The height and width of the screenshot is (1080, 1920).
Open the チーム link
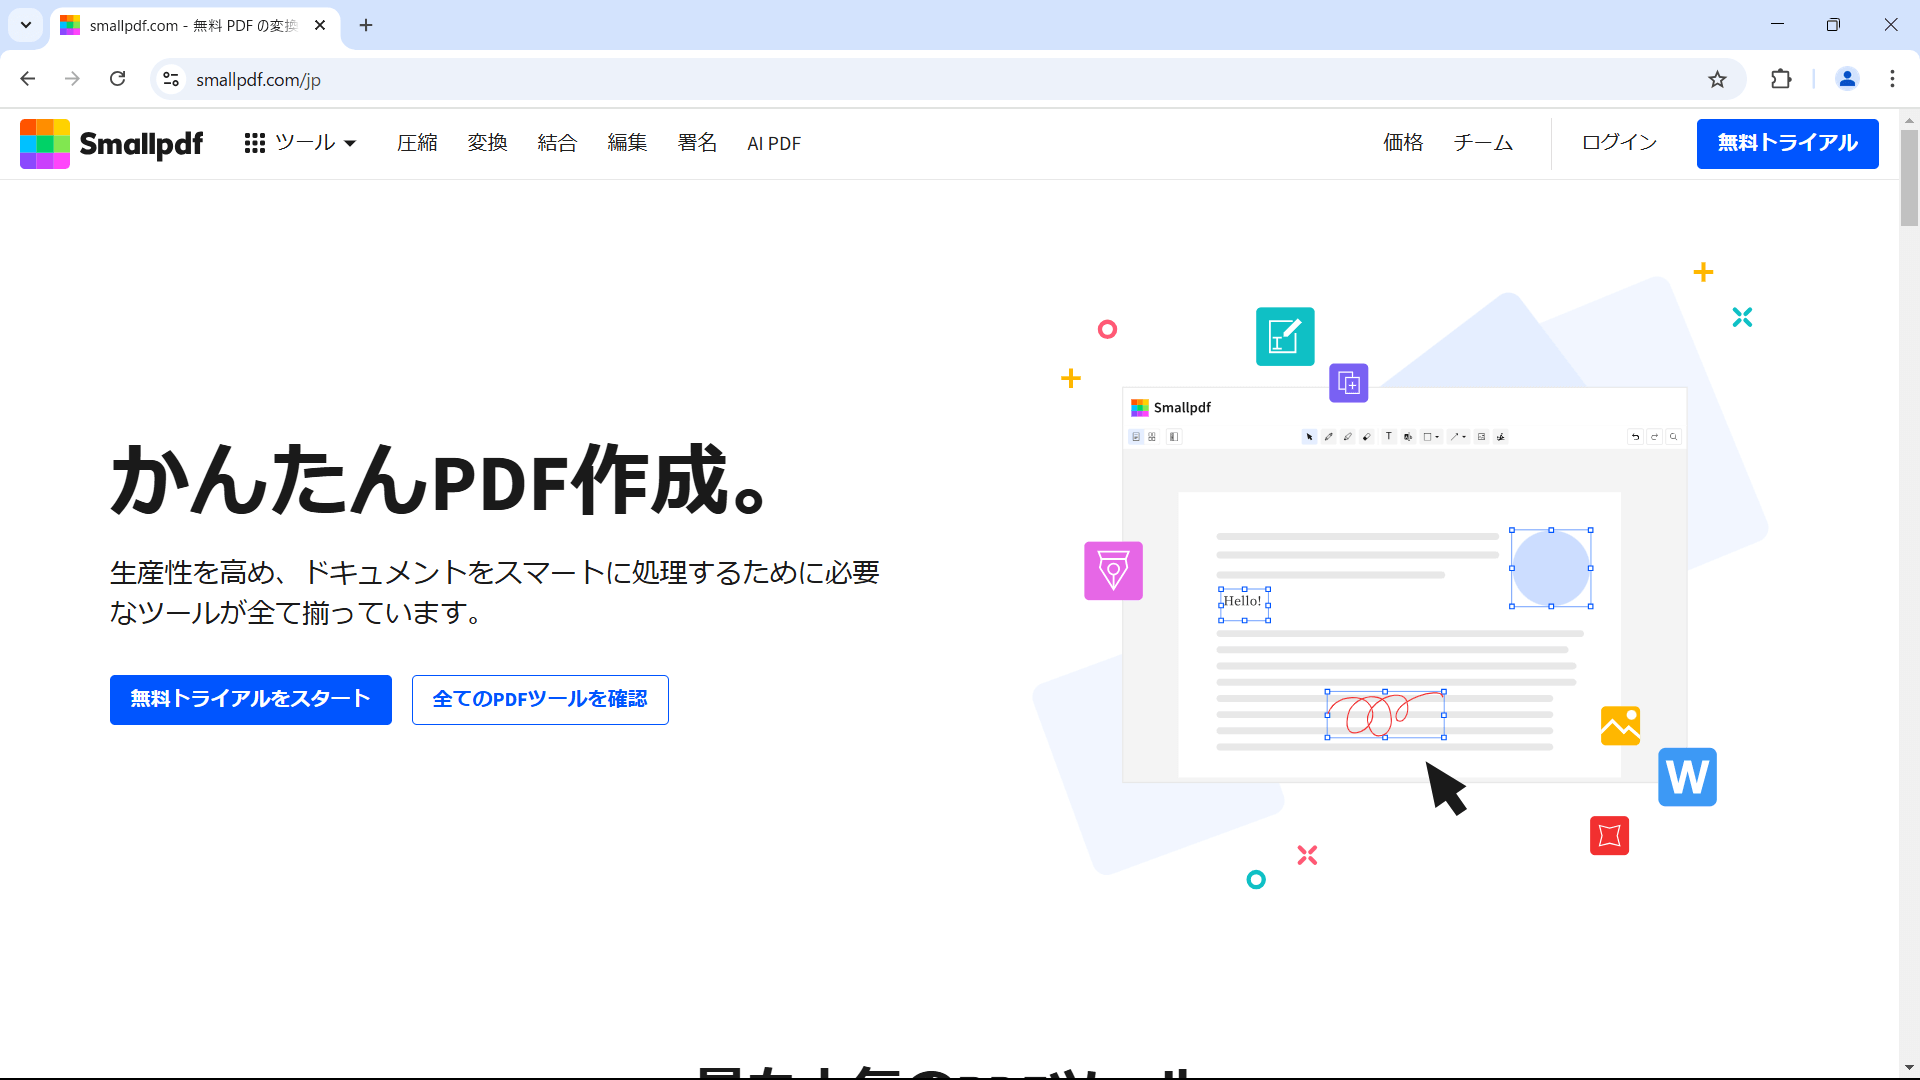coord(1483,143)
